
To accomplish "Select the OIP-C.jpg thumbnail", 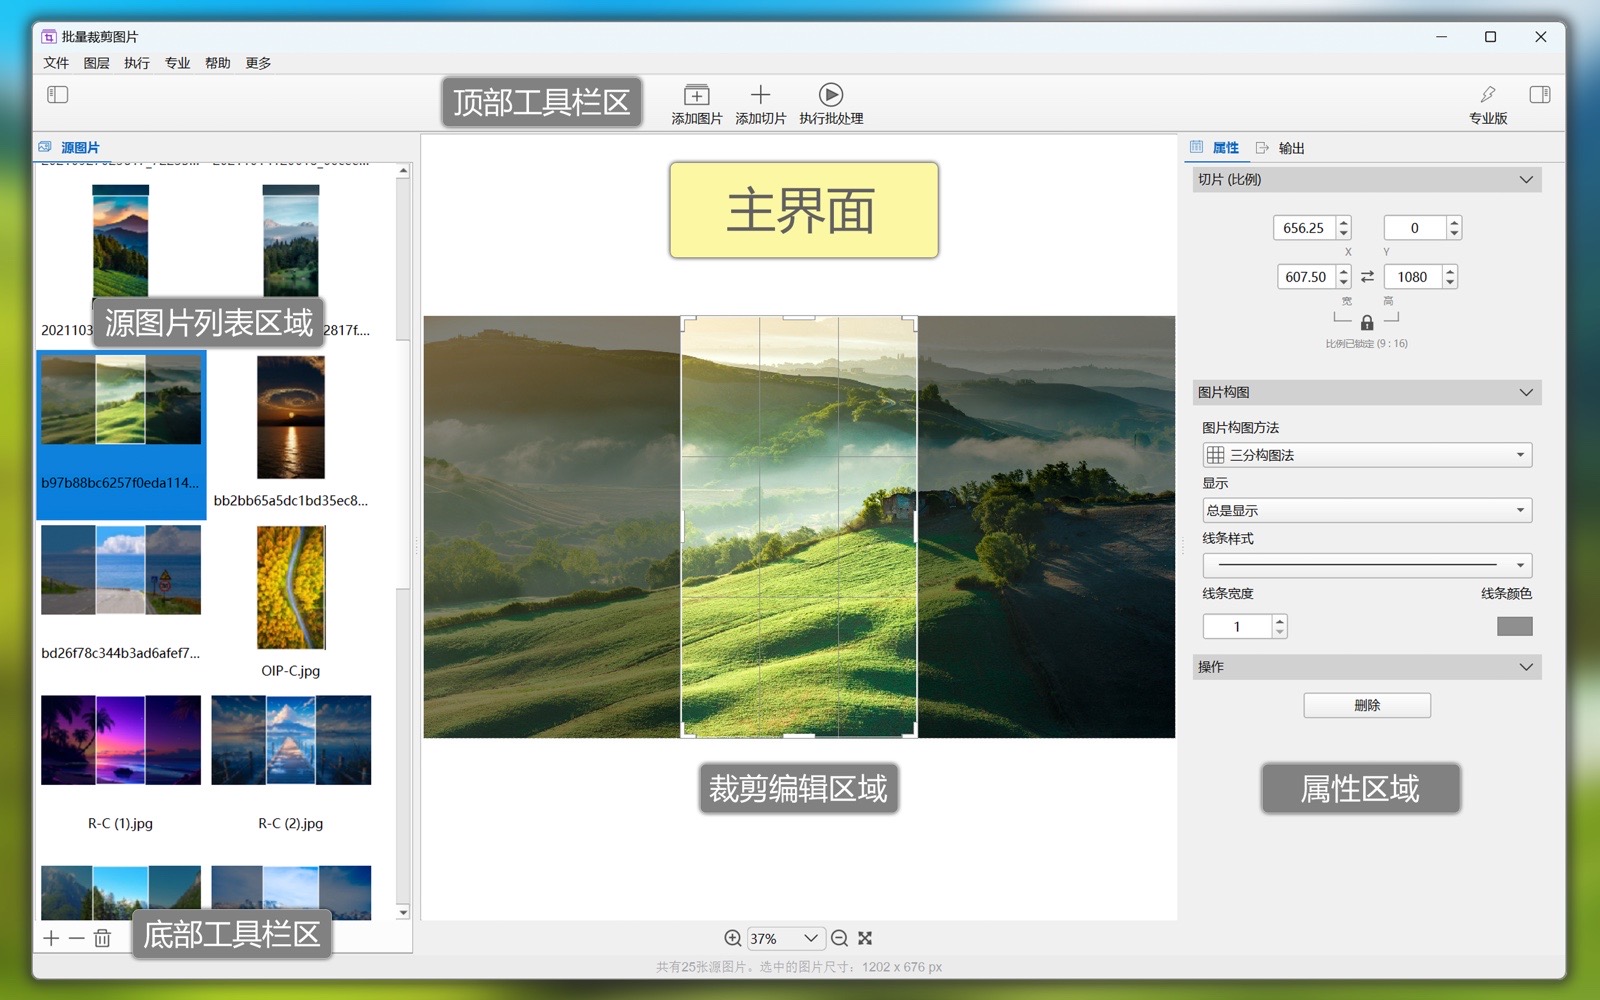I will click(291, 588).
